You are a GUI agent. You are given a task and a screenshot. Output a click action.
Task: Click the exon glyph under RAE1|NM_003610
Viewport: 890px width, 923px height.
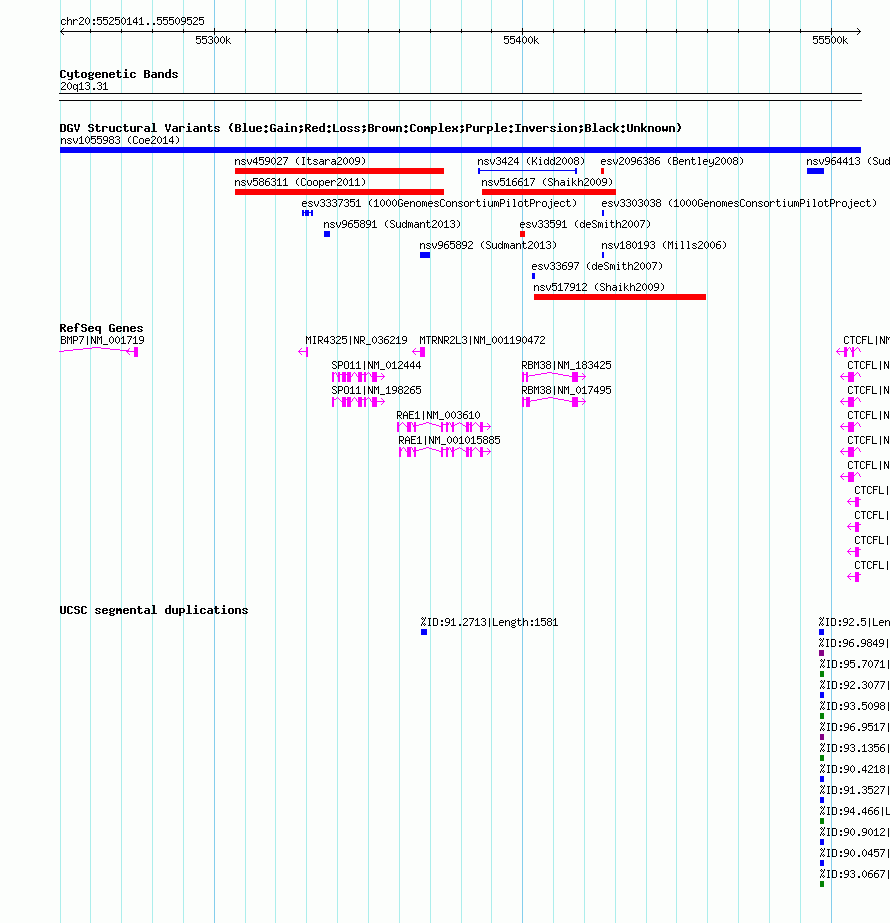pos(444,427)
